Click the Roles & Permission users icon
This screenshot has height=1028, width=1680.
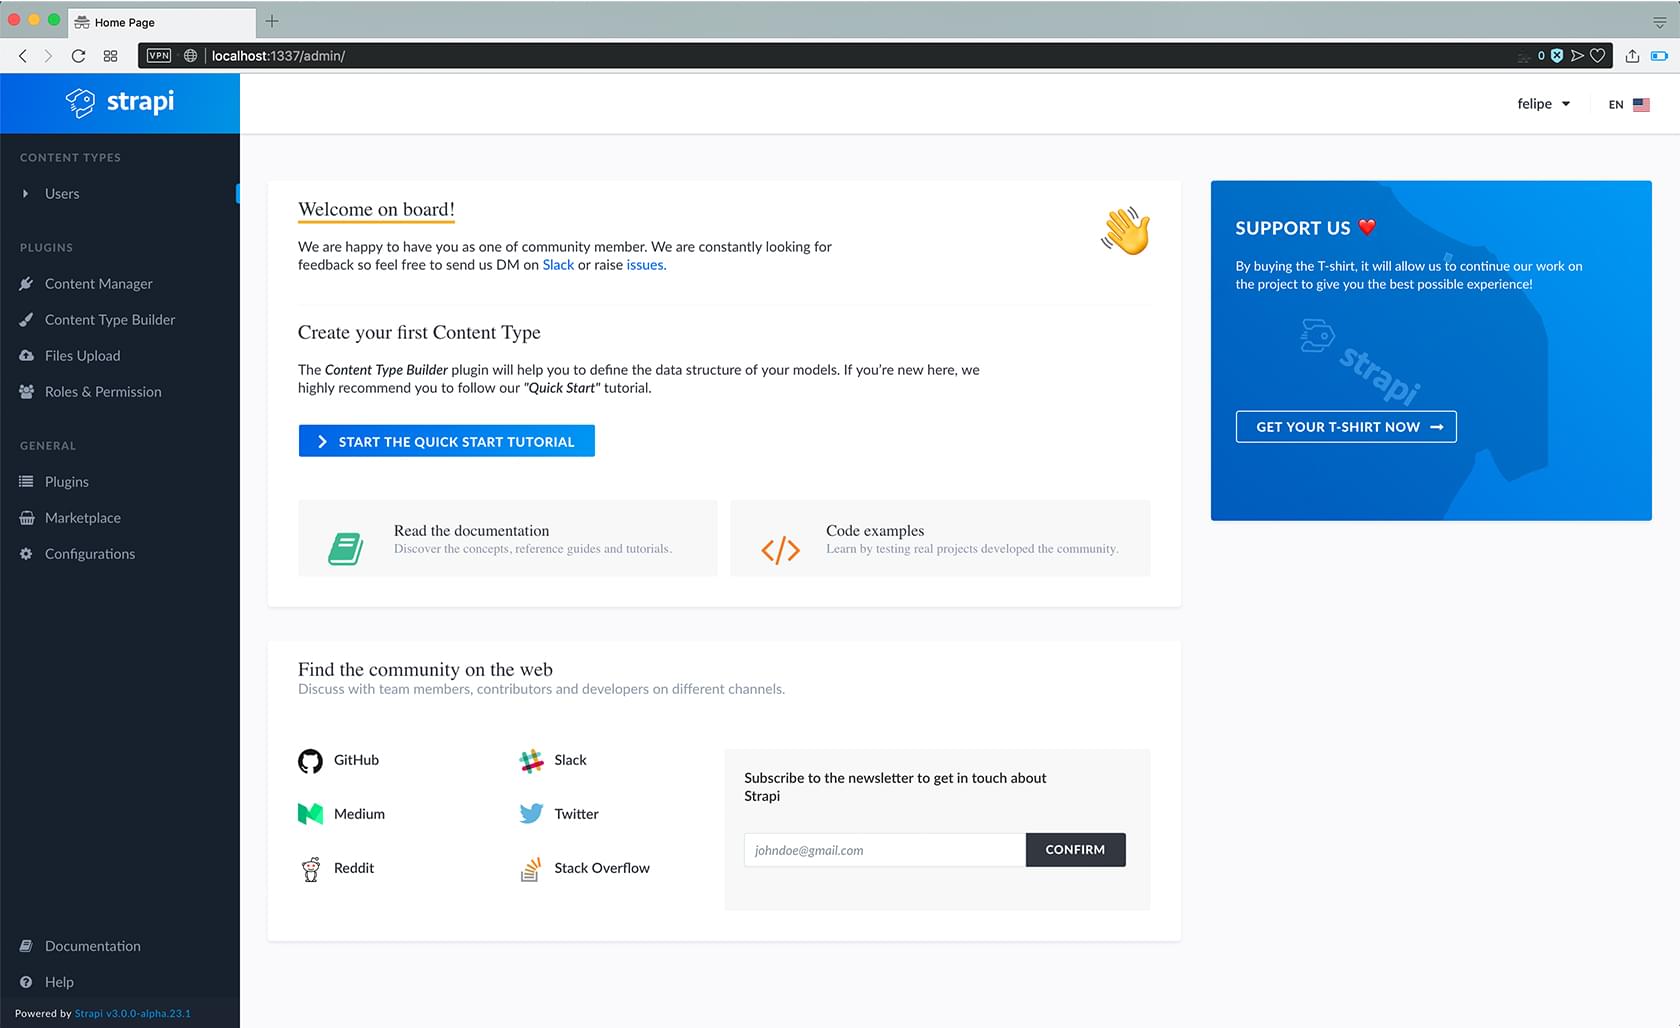point(26,392)
